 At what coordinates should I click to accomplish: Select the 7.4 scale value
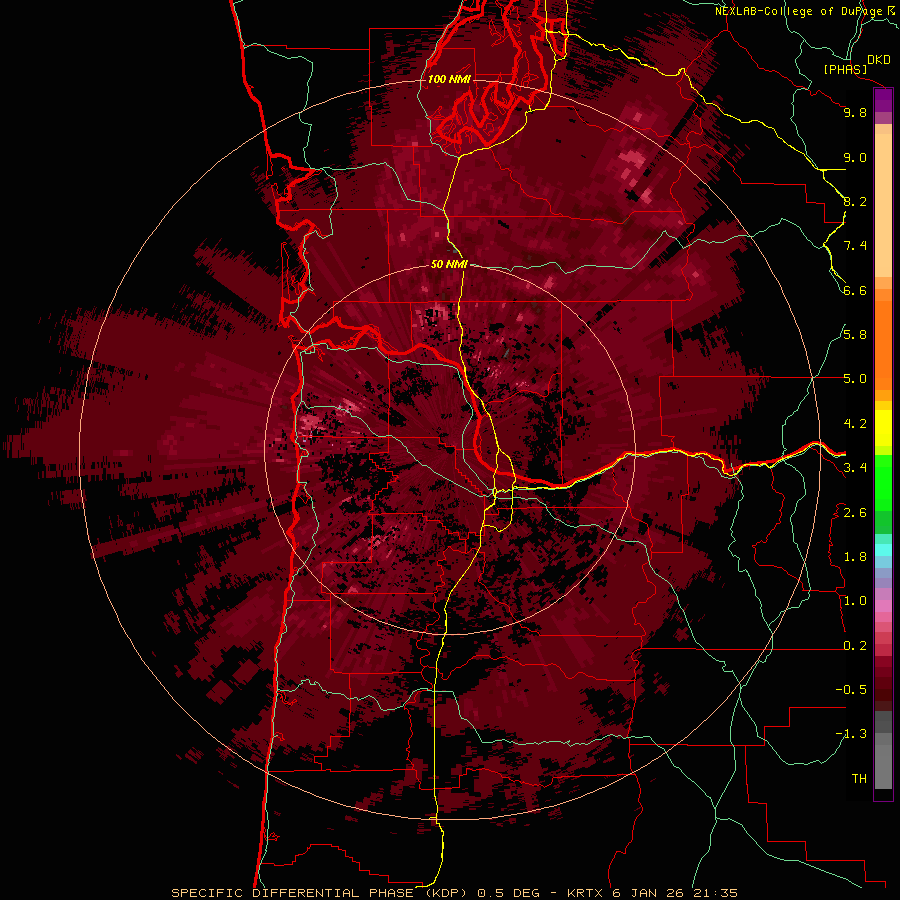point(855,246)
